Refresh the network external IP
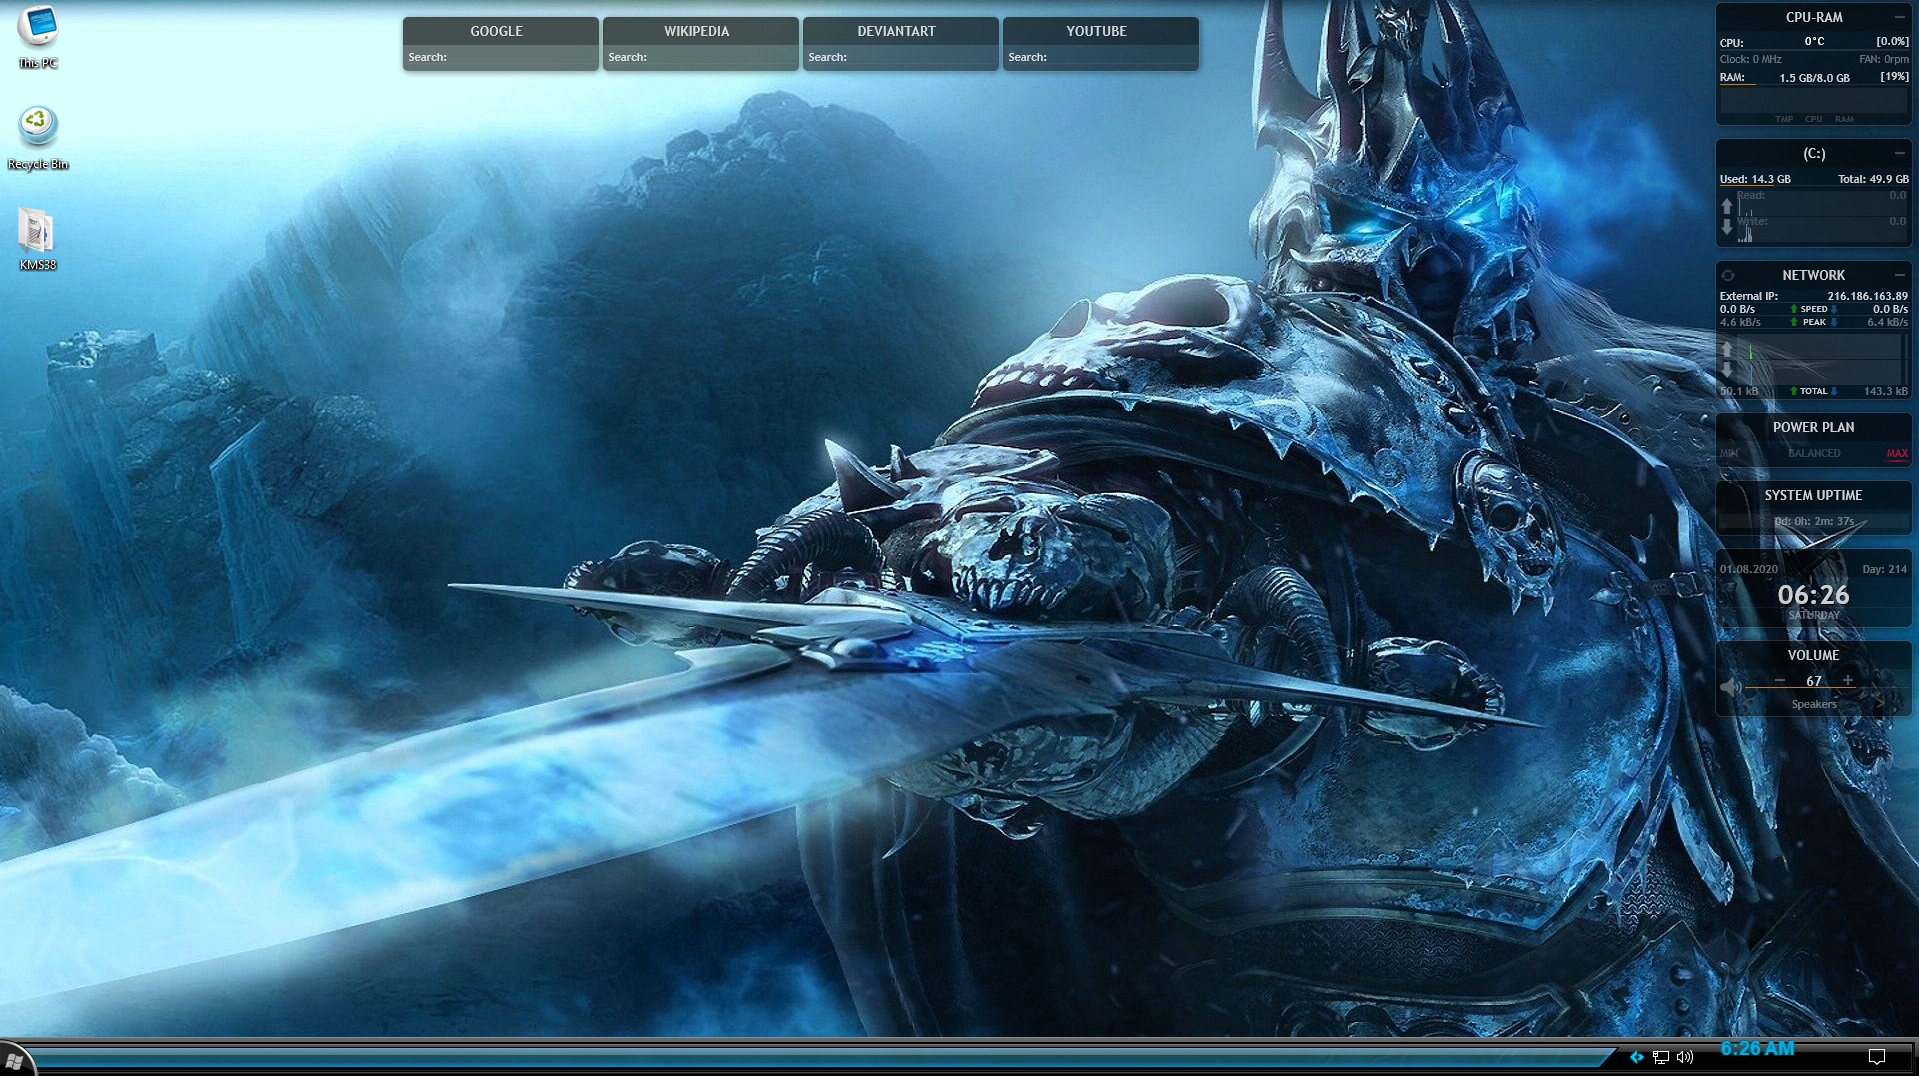This screenshot has height=1076, width=1919. [1728, 275]
